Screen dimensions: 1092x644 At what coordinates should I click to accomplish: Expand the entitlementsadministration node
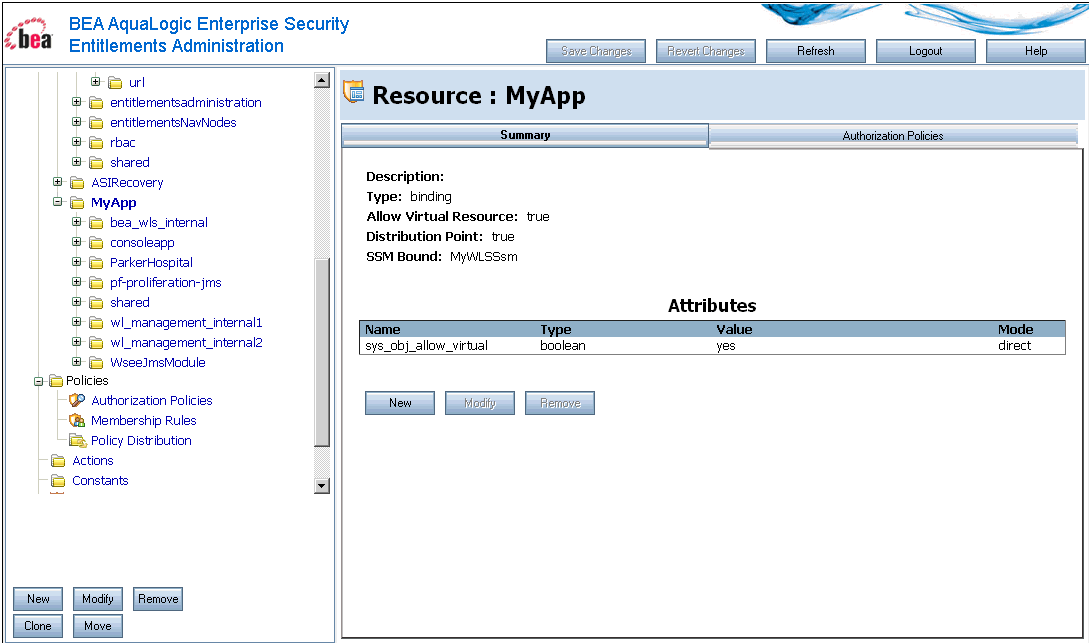point(77,102)
